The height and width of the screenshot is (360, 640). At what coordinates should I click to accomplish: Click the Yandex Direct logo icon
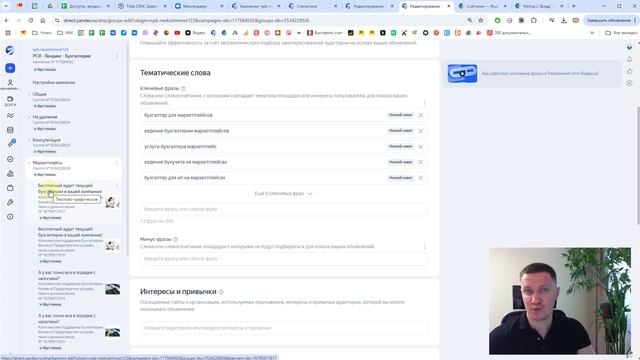10,50
